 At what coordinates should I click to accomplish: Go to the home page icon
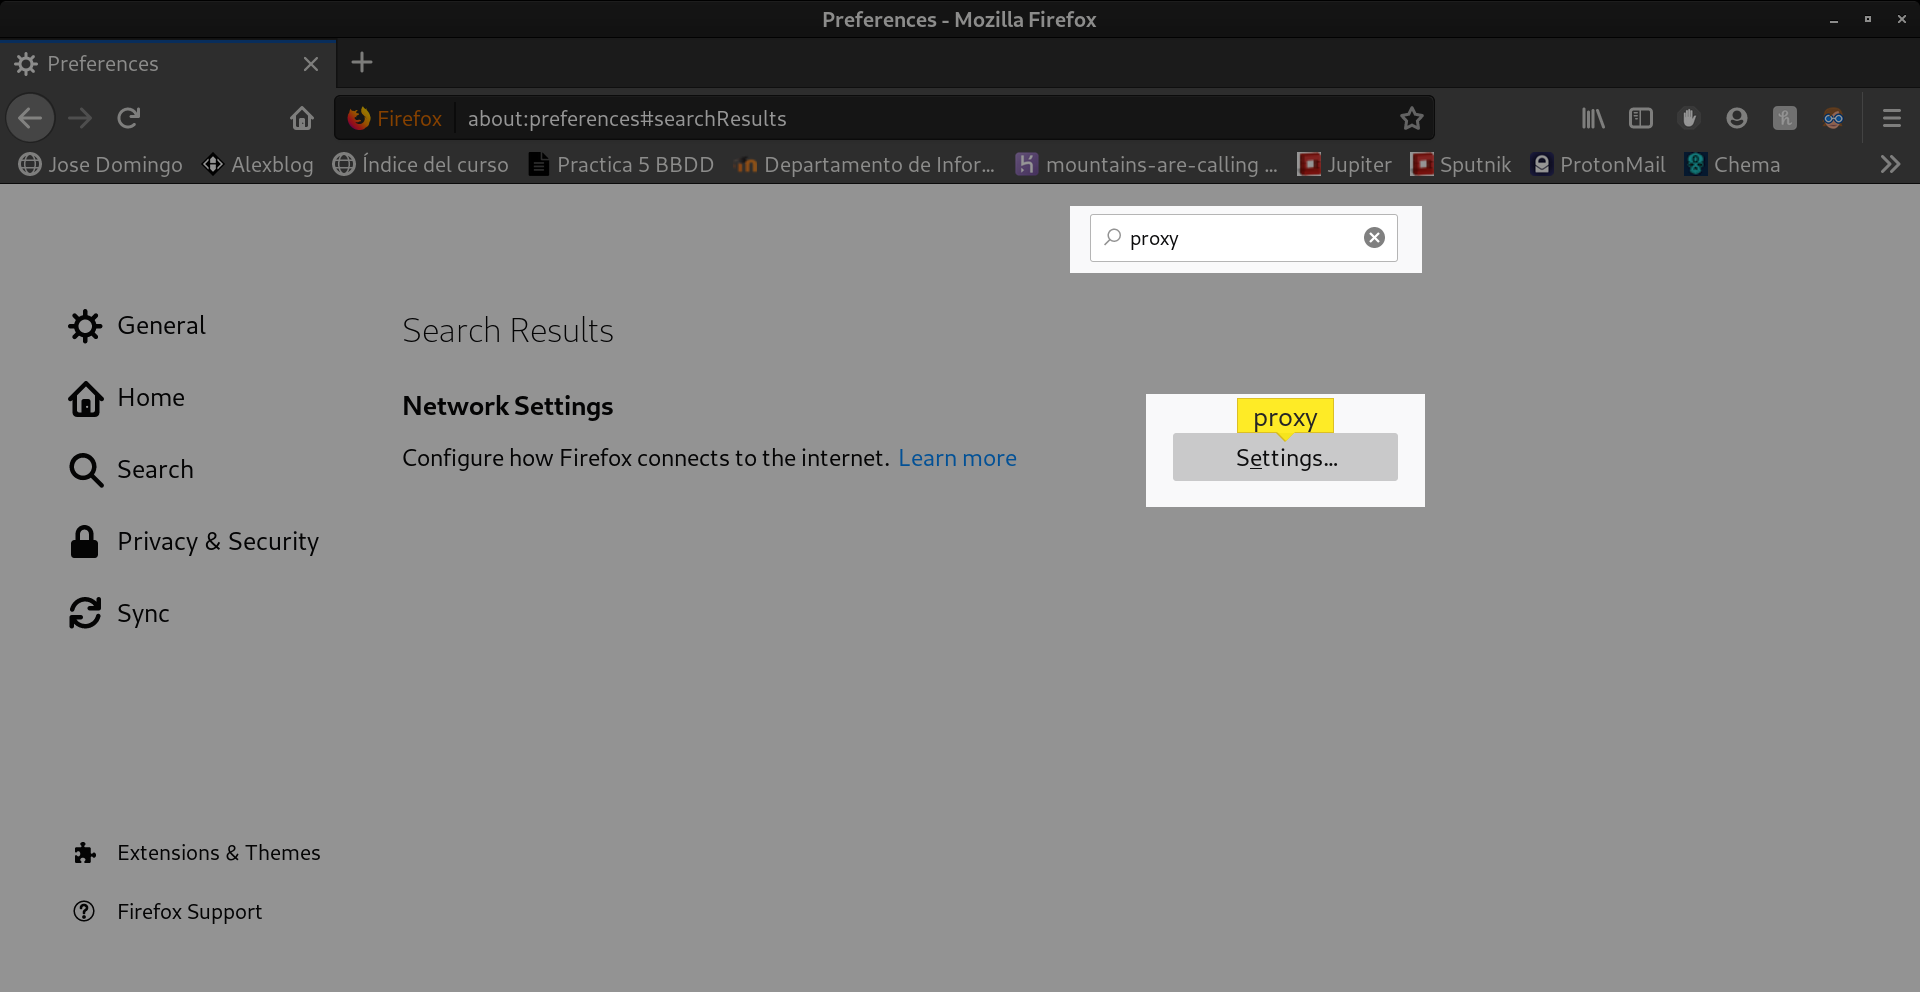tap(301, 119)
